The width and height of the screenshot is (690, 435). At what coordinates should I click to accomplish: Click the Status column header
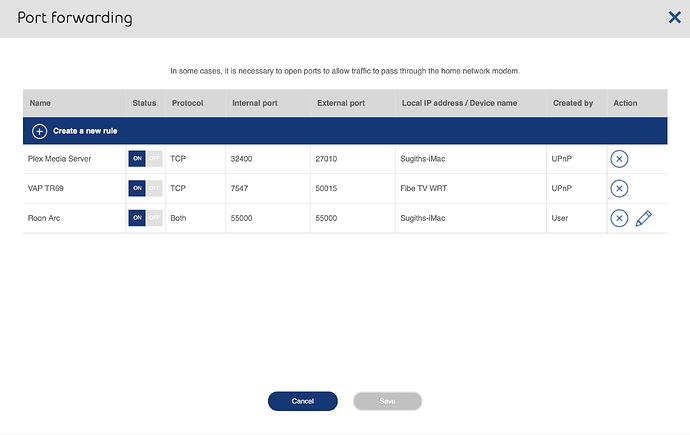coord(144,103)
